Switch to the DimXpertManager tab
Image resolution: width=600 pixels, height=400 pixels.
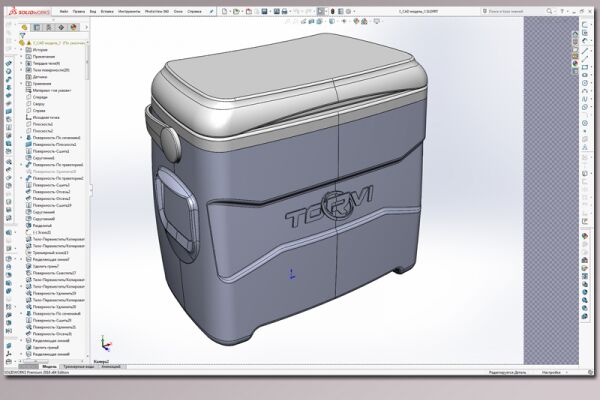(x=61, y=27)
